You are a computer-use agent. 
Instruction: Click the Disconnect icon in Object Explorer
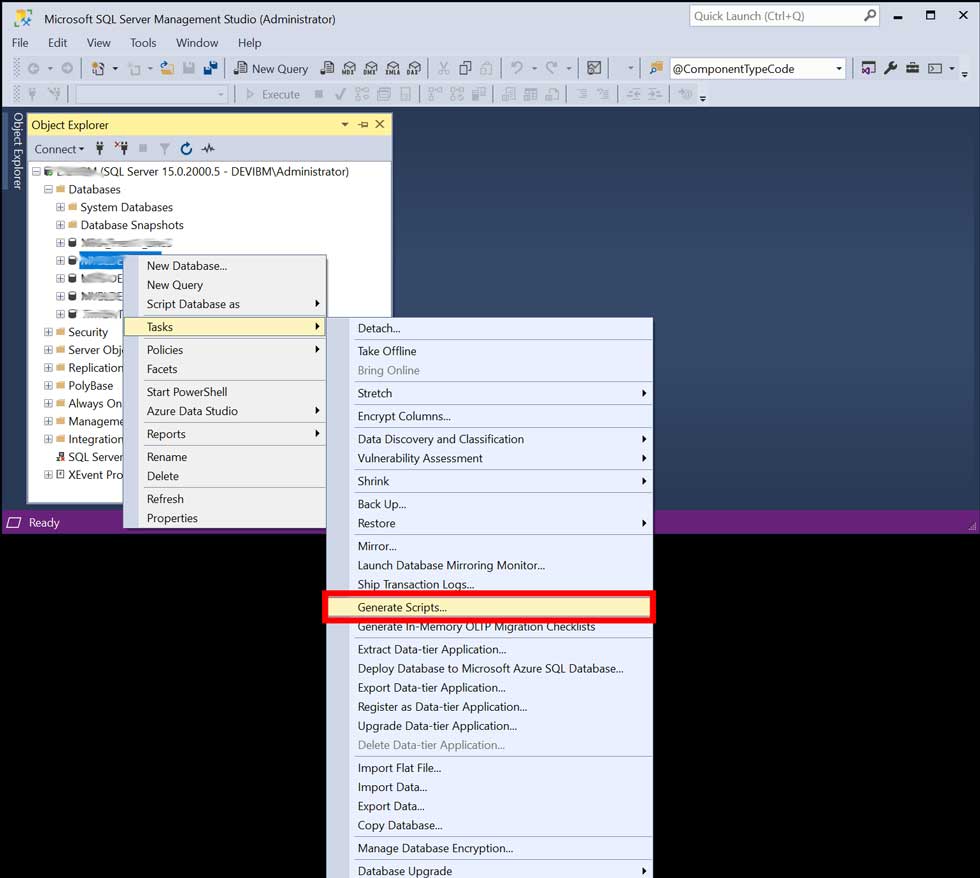[x=121, y=148]
